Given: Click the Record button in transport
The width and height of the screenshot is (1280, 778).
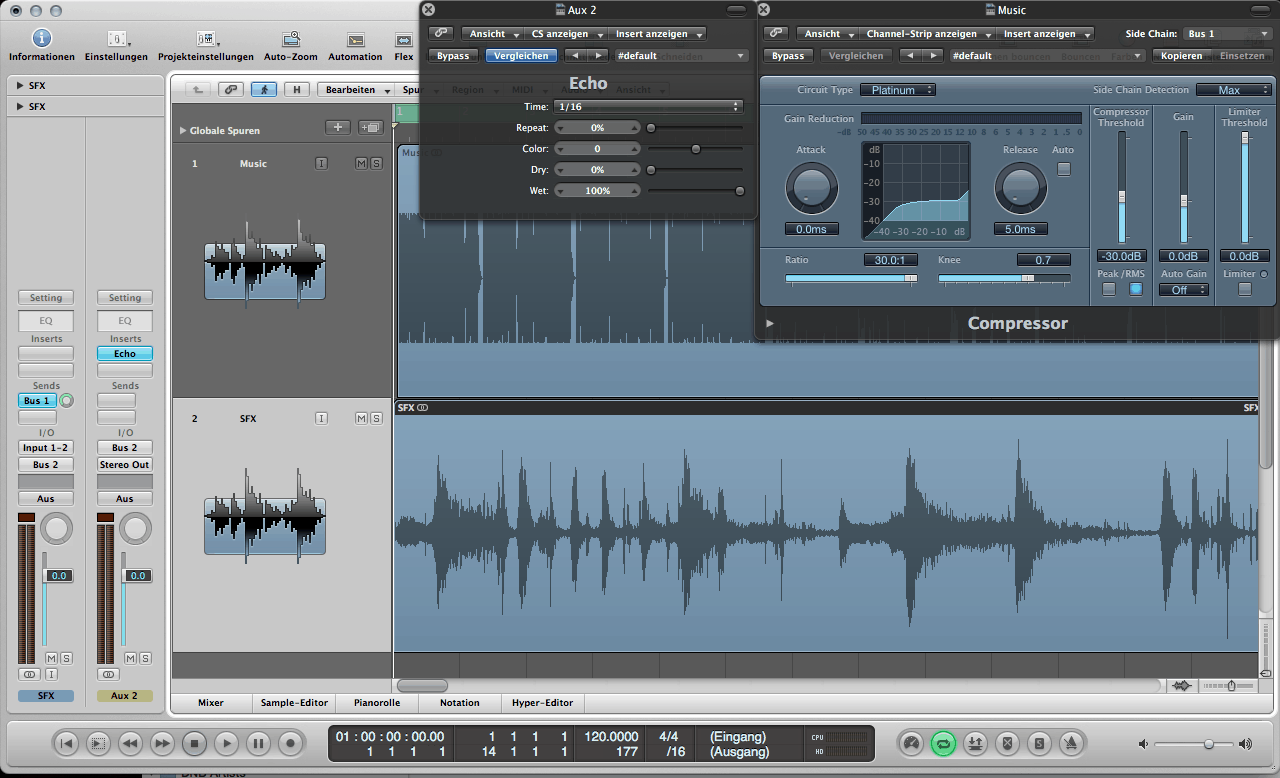Looking at the screenshot, I should click(x=290, y=743).
